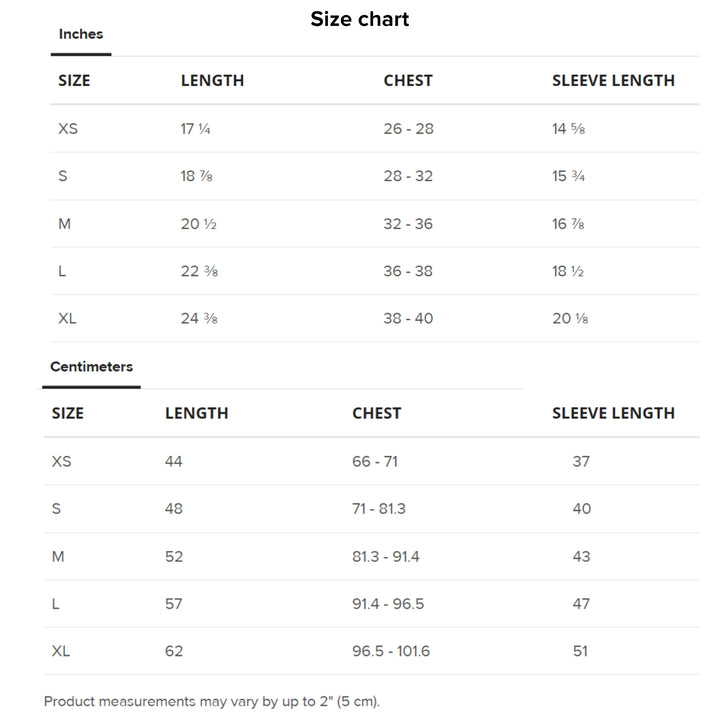The width and height of the screenshot is (720, 720).
Task: Click the CHEST header in centimeters table
Action: tap(377, 413)
